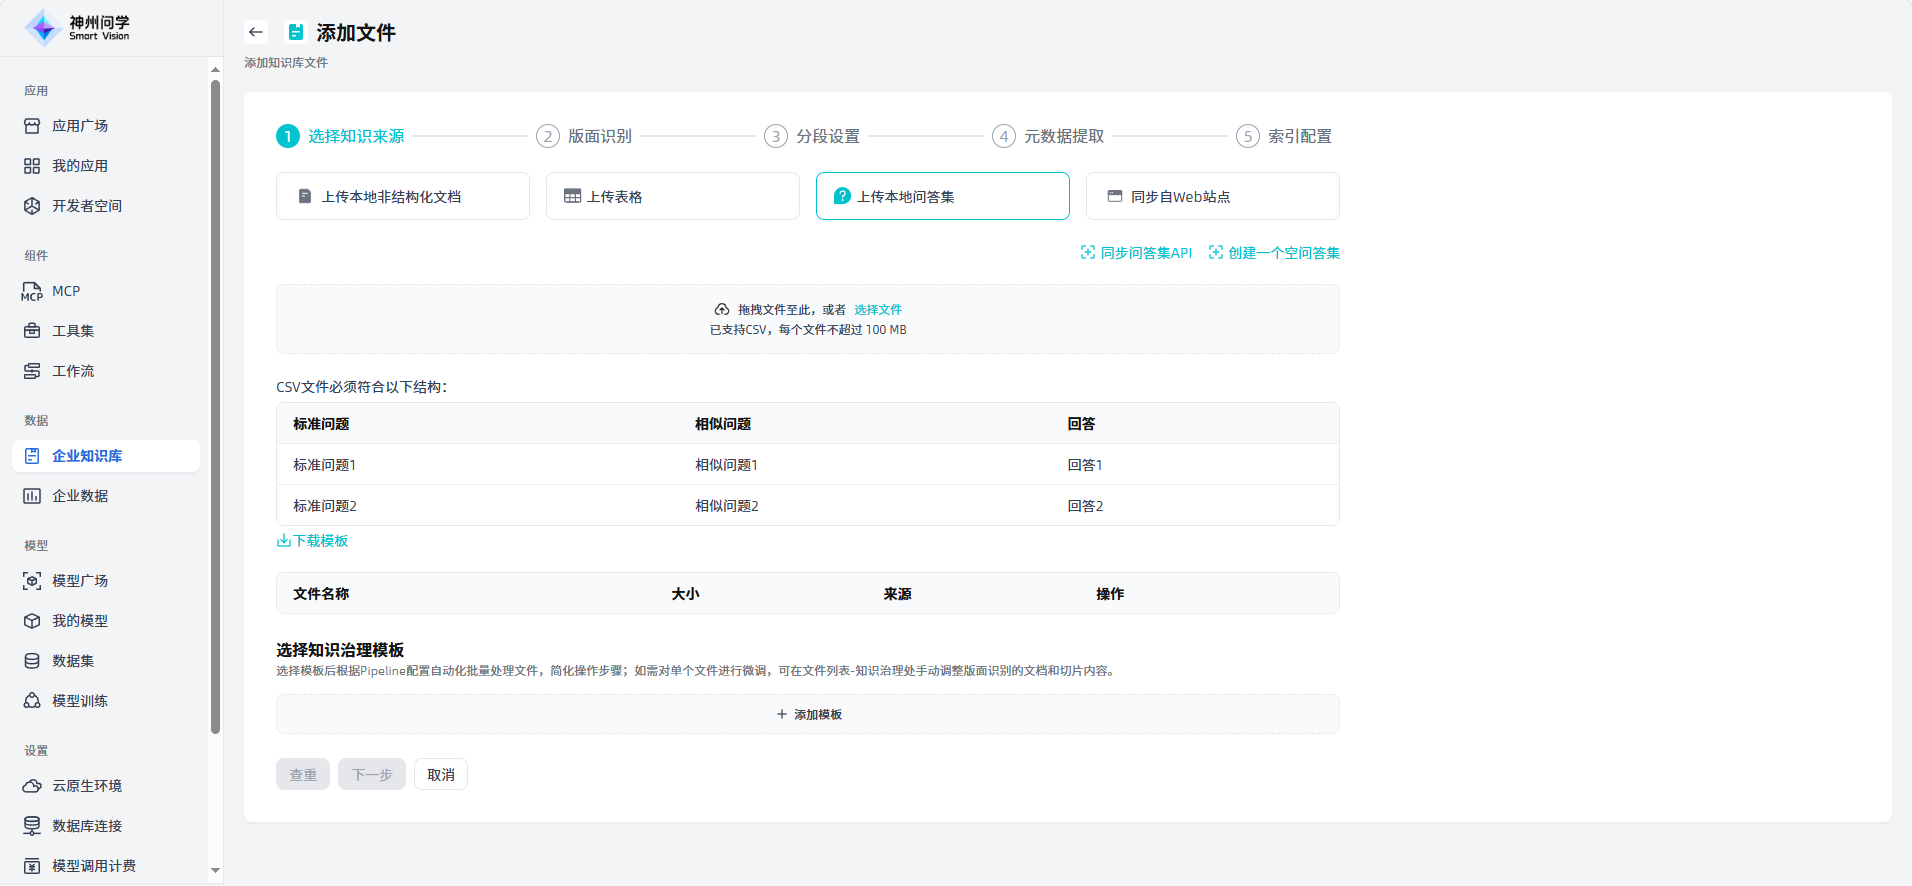Image resolution: width=1912 pixels, height=886 pixels.
Task: Click the back arrow button
Action: pos(256,32)
